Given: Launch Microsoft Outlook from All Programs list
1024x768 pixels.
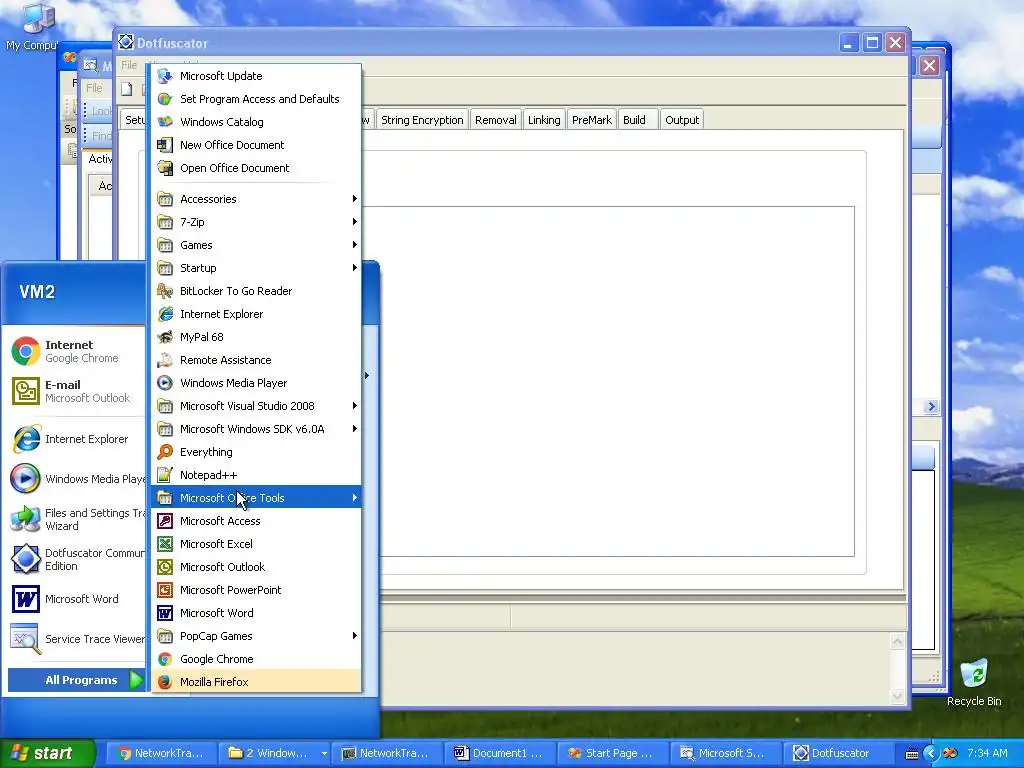Looking at the screenshot, I should coord(256,567).
